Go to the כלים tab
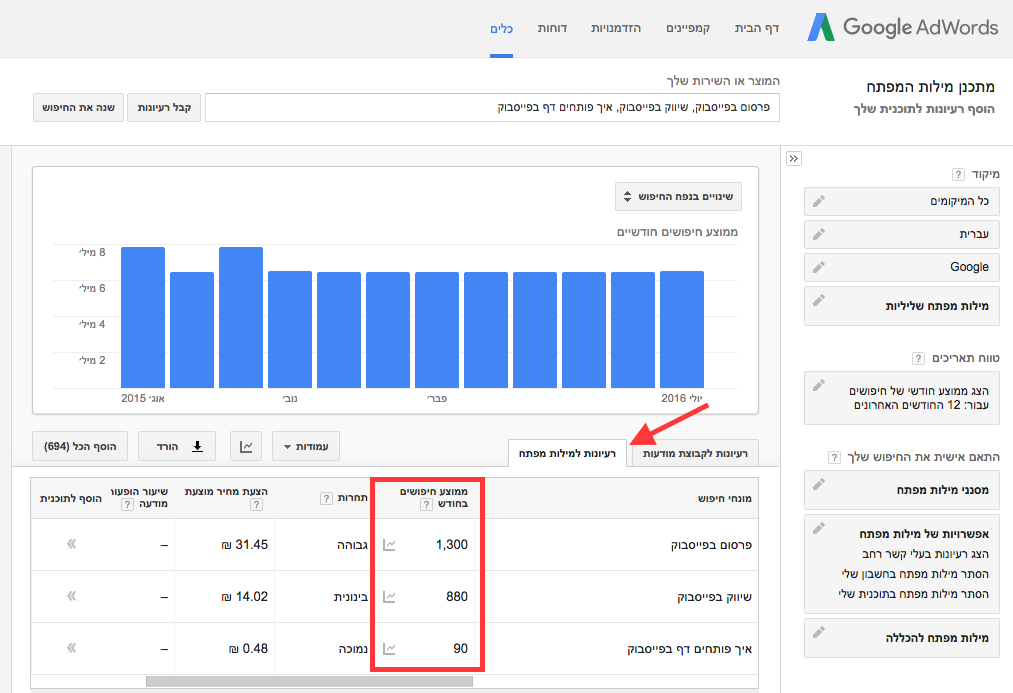The height and width of the screenshot is (693, 1013). click(501, 28)
